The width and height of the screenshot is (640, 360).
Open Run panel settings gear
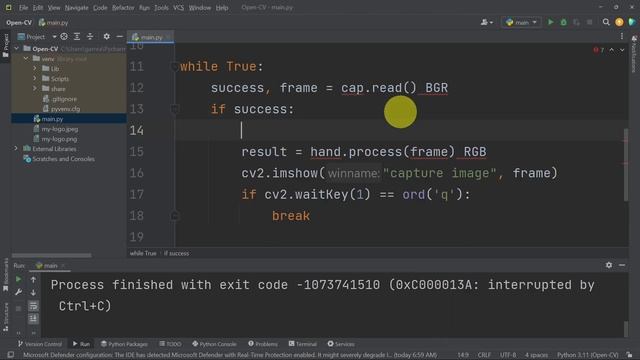[x=609, y=265]
